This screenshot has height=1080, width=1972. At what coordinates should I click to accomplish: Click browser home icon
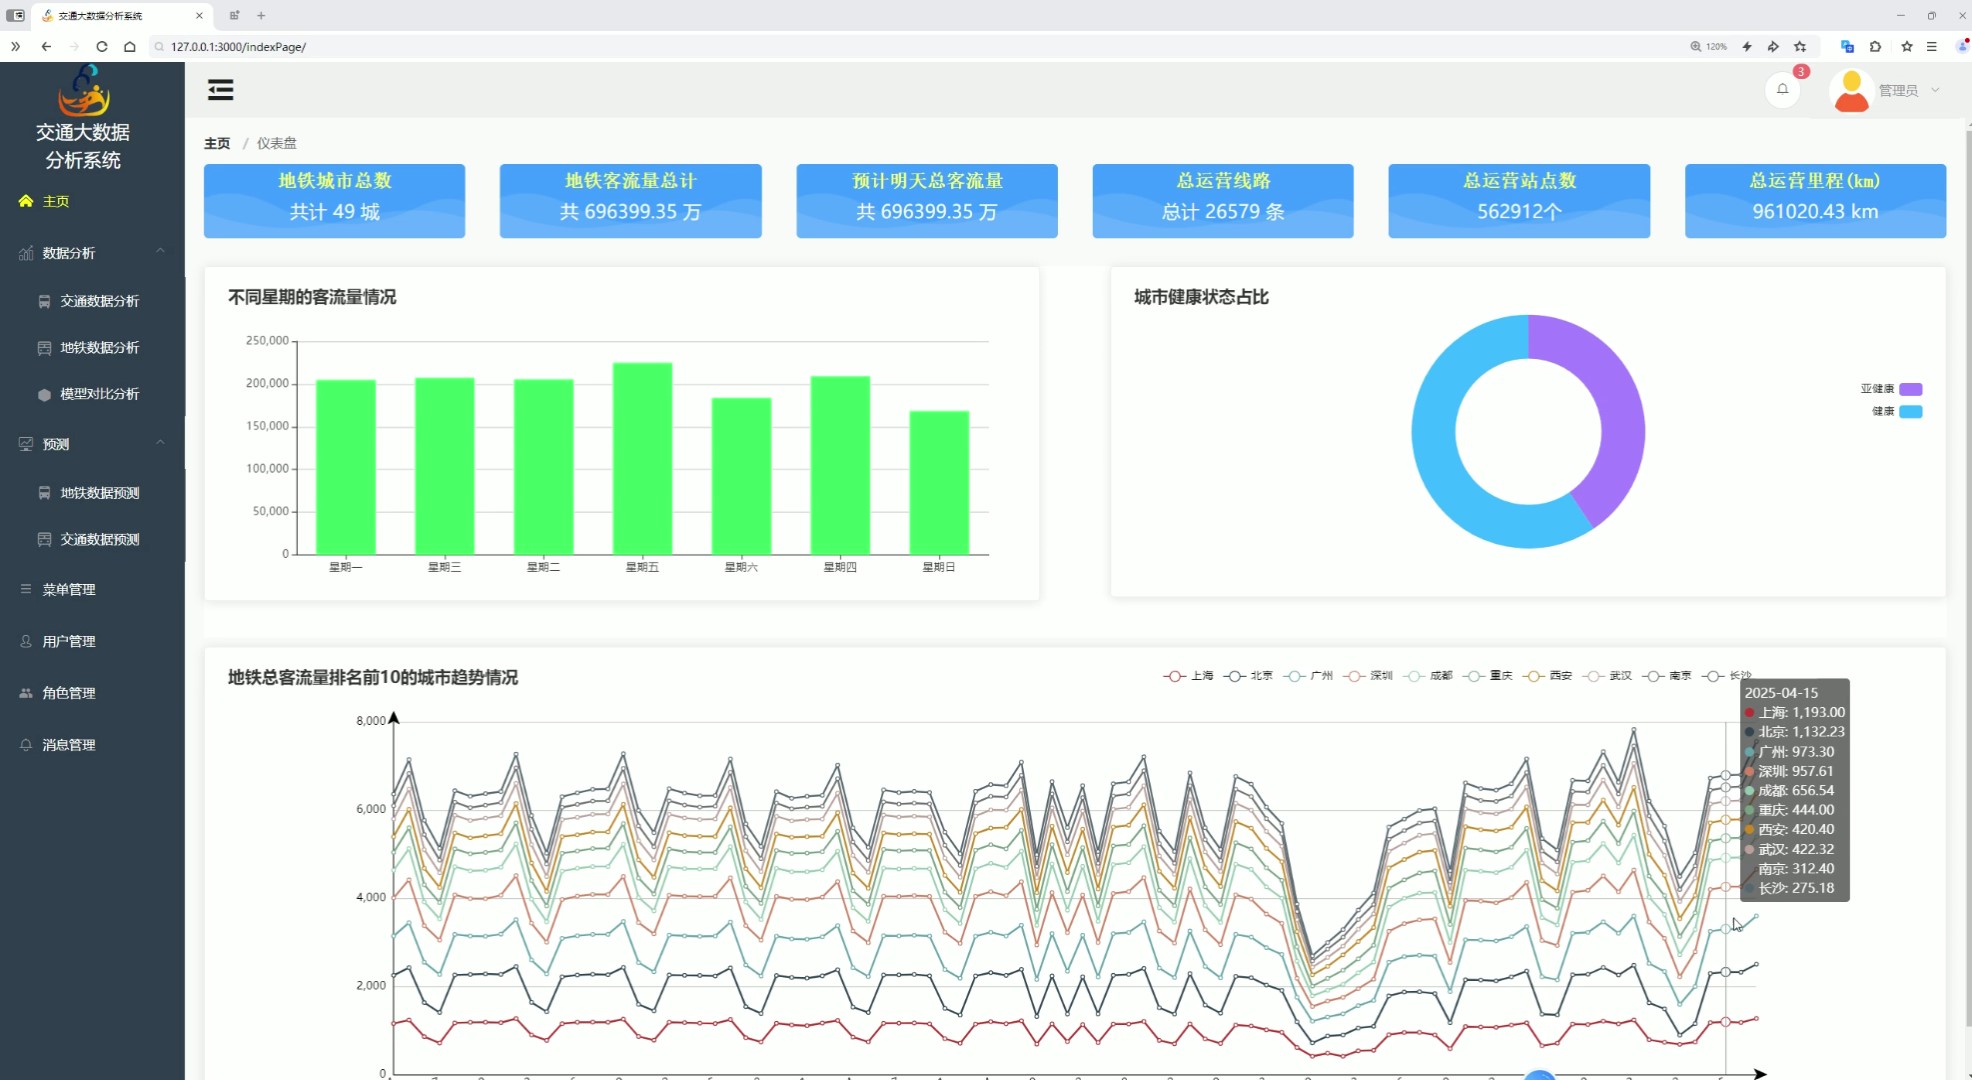(x=130, y=47)
